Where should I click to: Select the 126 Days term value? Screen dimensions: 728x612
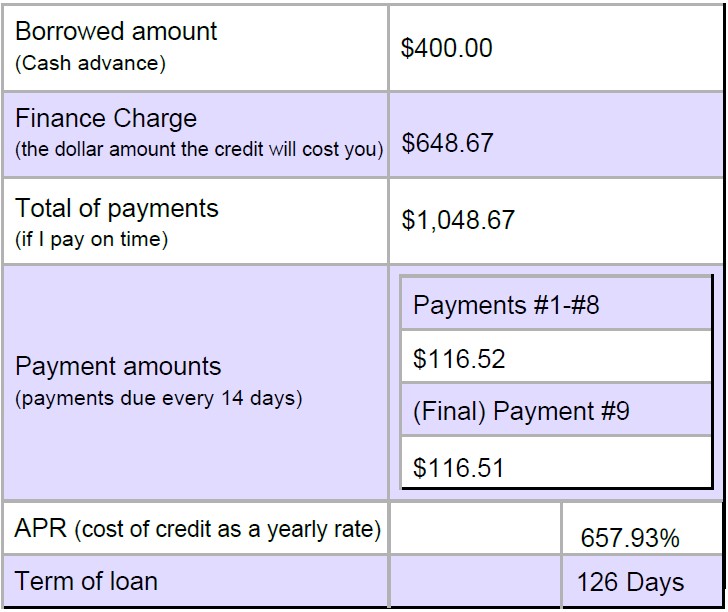click(x=630, y=582)
